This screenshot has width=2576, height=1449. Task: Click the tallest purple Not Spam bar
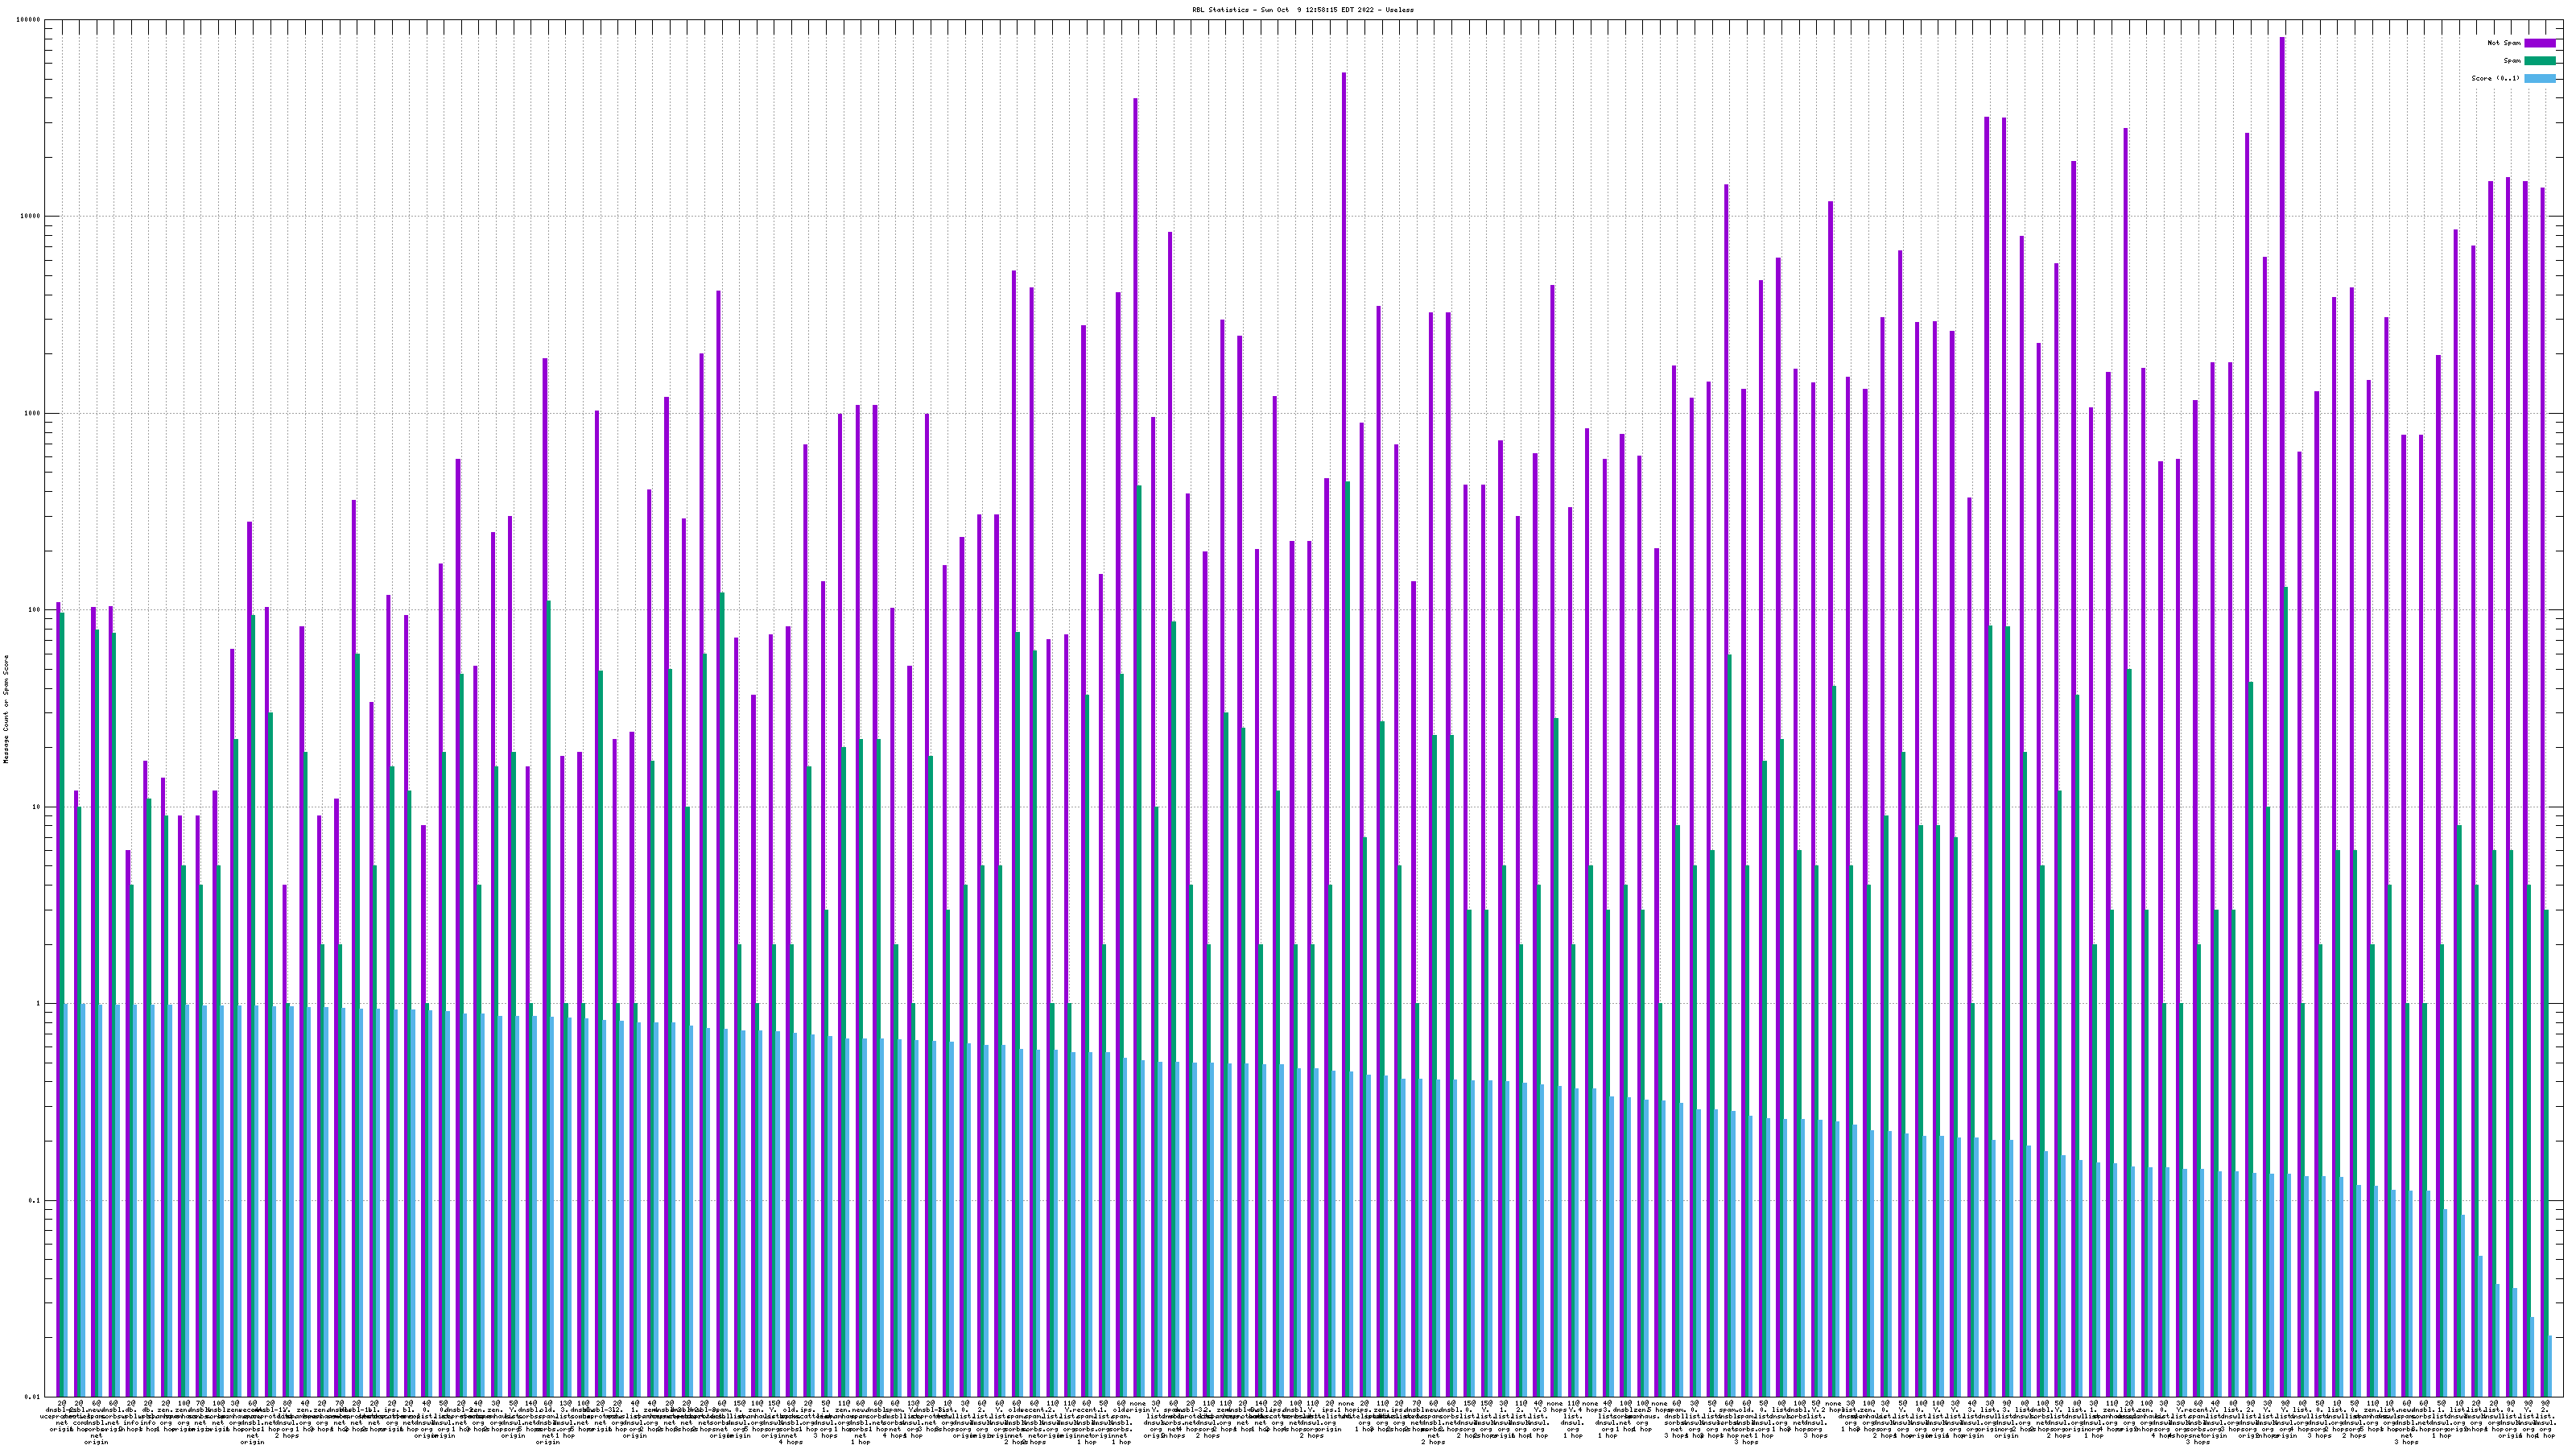click(2281, 700)
